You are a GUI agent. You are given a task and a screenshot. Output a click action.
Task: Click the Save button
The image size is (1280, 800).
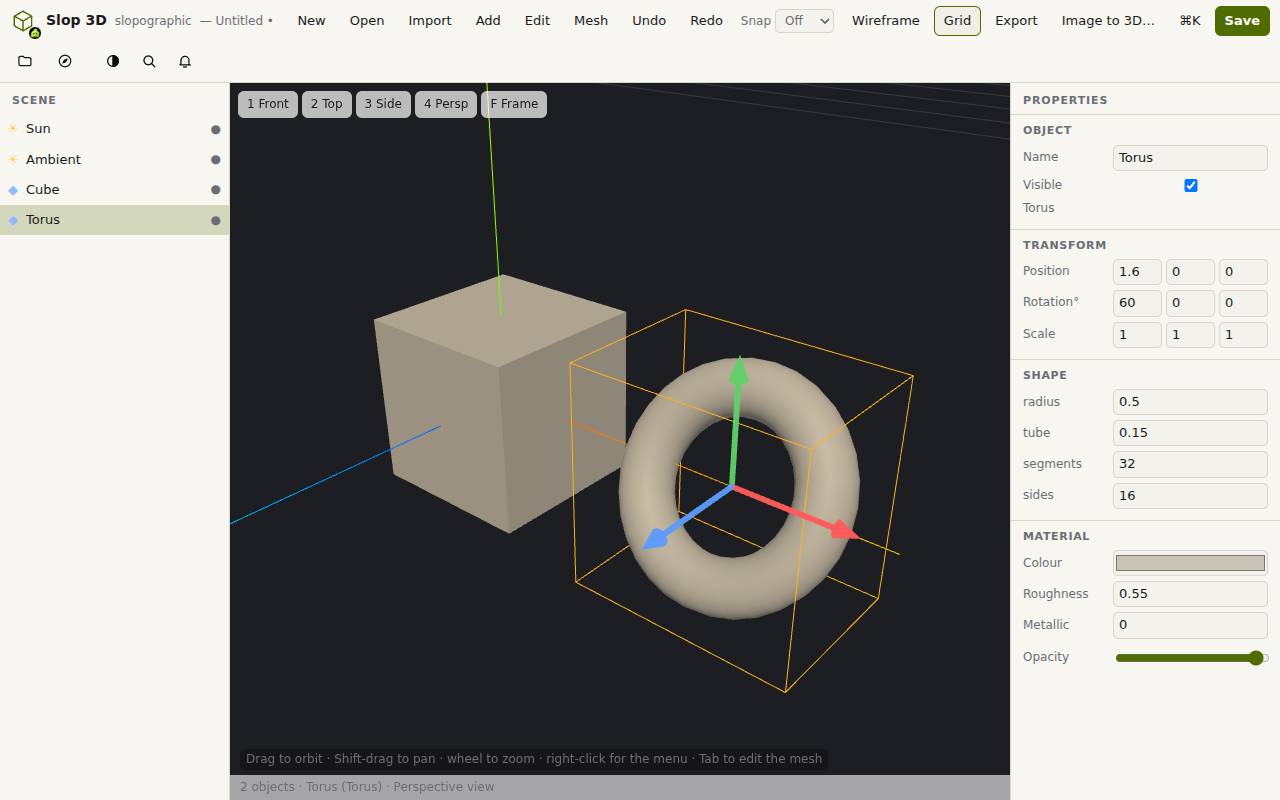[x=1242, y=20]
